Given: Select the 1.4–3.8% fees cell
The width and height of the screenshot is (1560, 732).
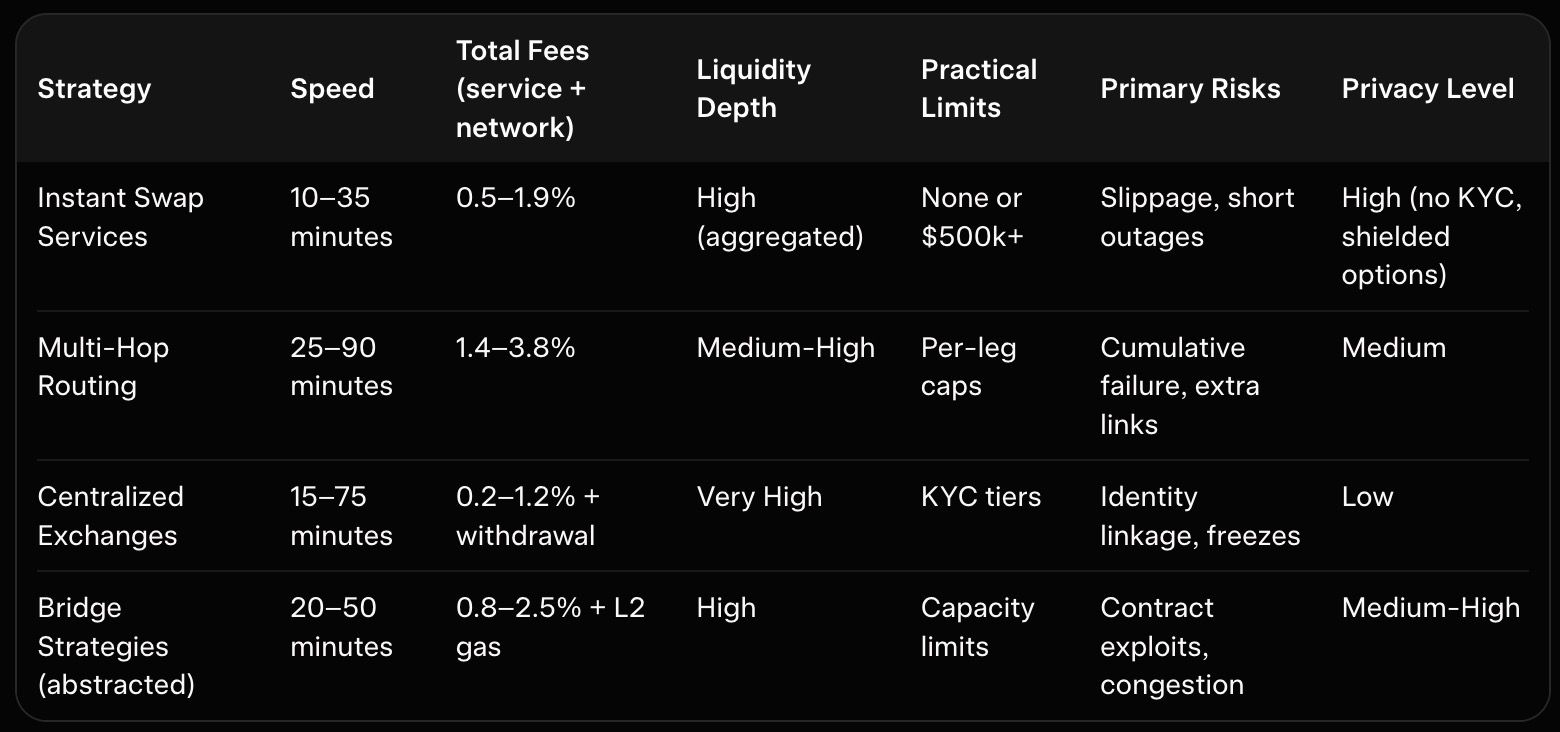Looking at the screenshot, I should (x=515, y=348).
